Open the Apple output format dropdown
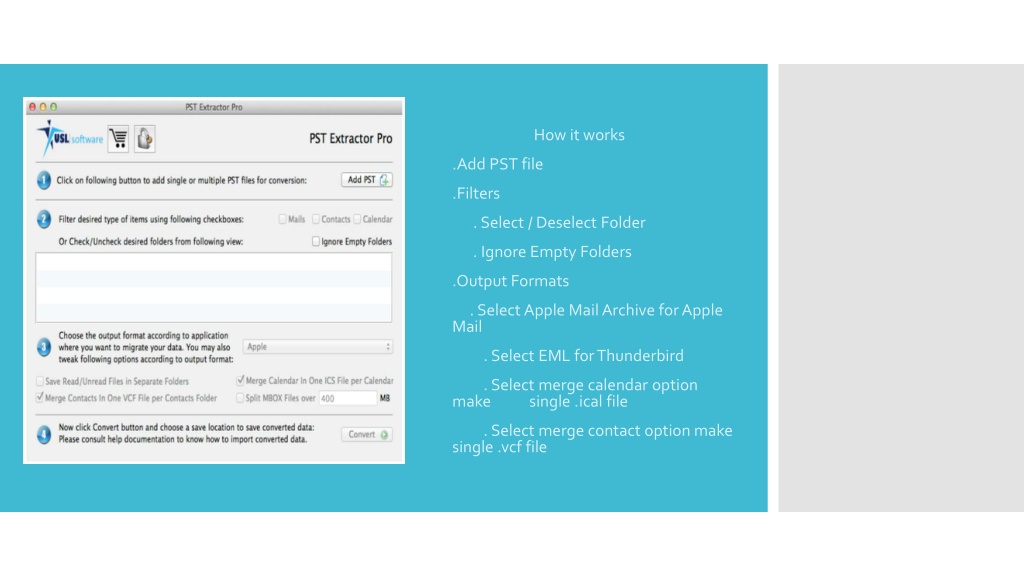Viewport: 1024px width, 576px height. 318,347
